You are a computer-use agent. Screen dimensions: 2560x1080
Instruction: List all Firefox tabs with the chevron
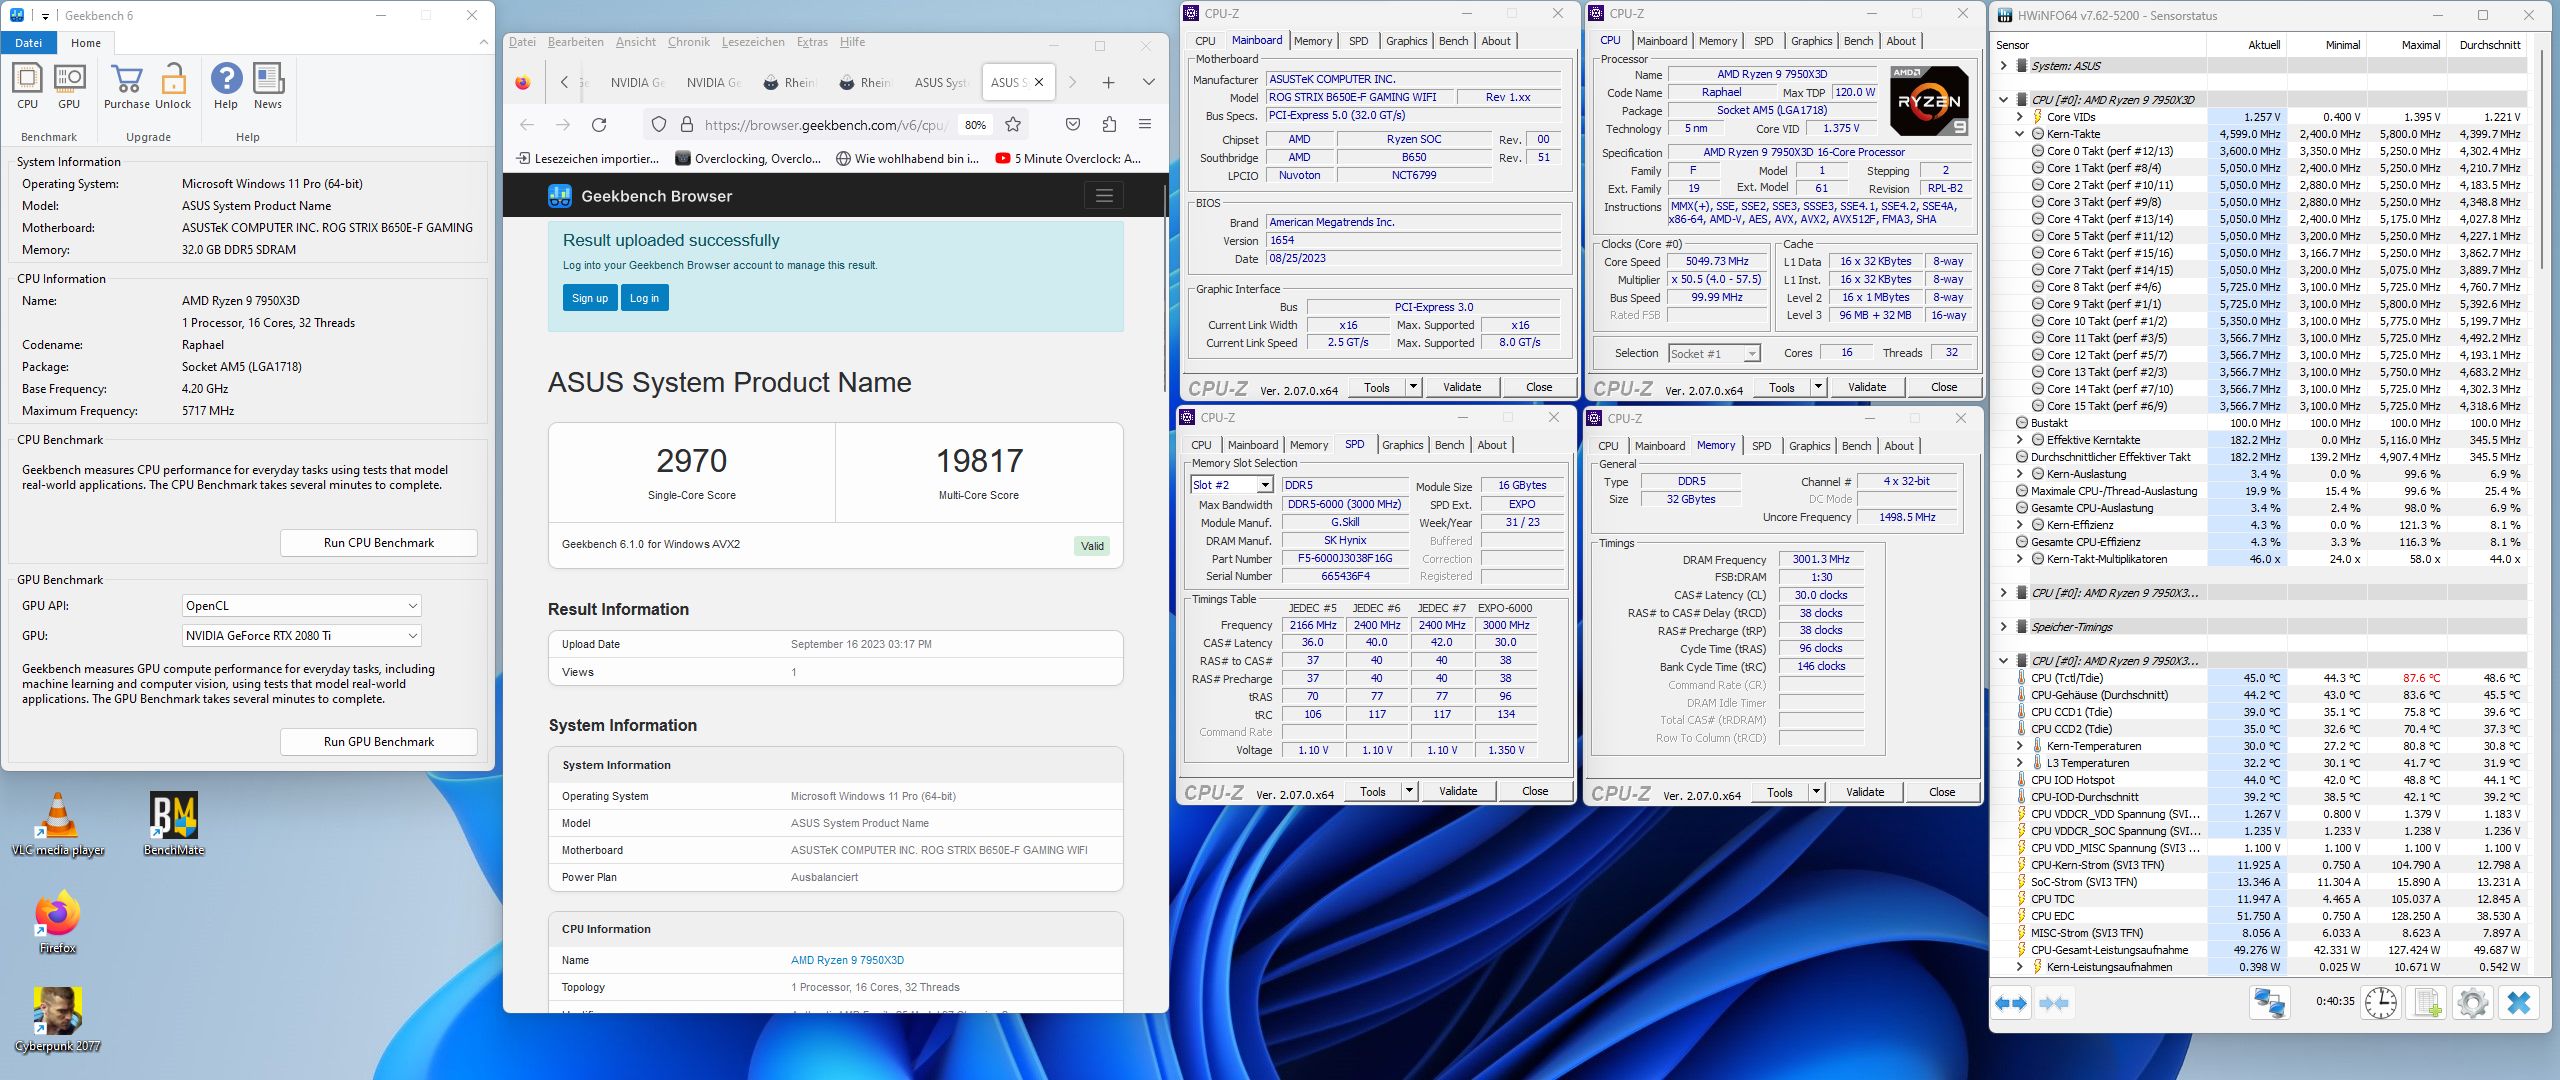1148,82
